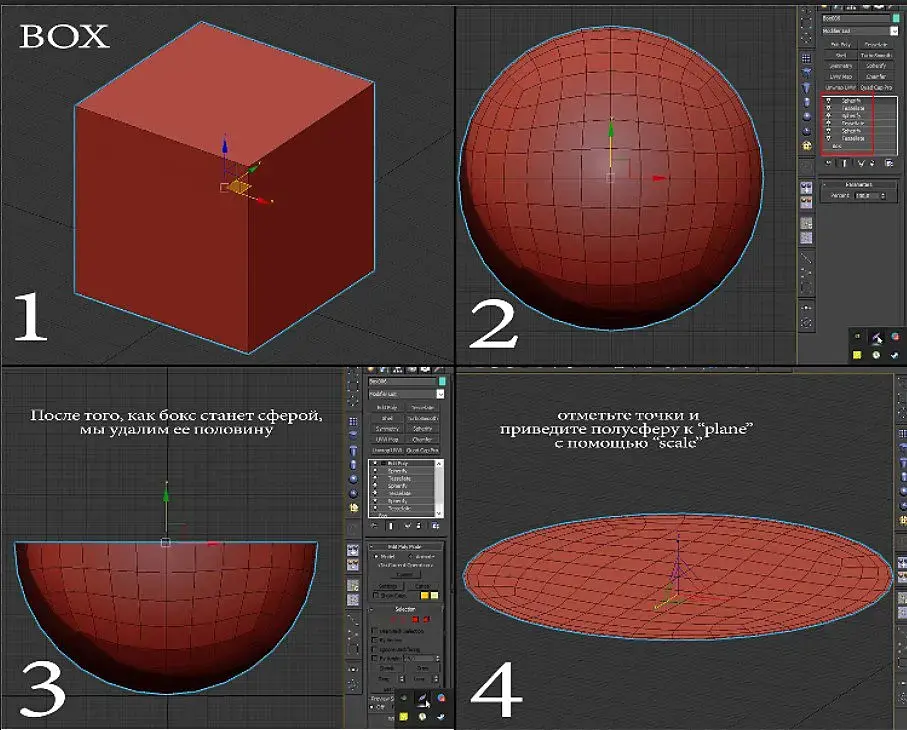
Task: Switch to Modify tab in step 3 command panel
Action: [383, 370]
